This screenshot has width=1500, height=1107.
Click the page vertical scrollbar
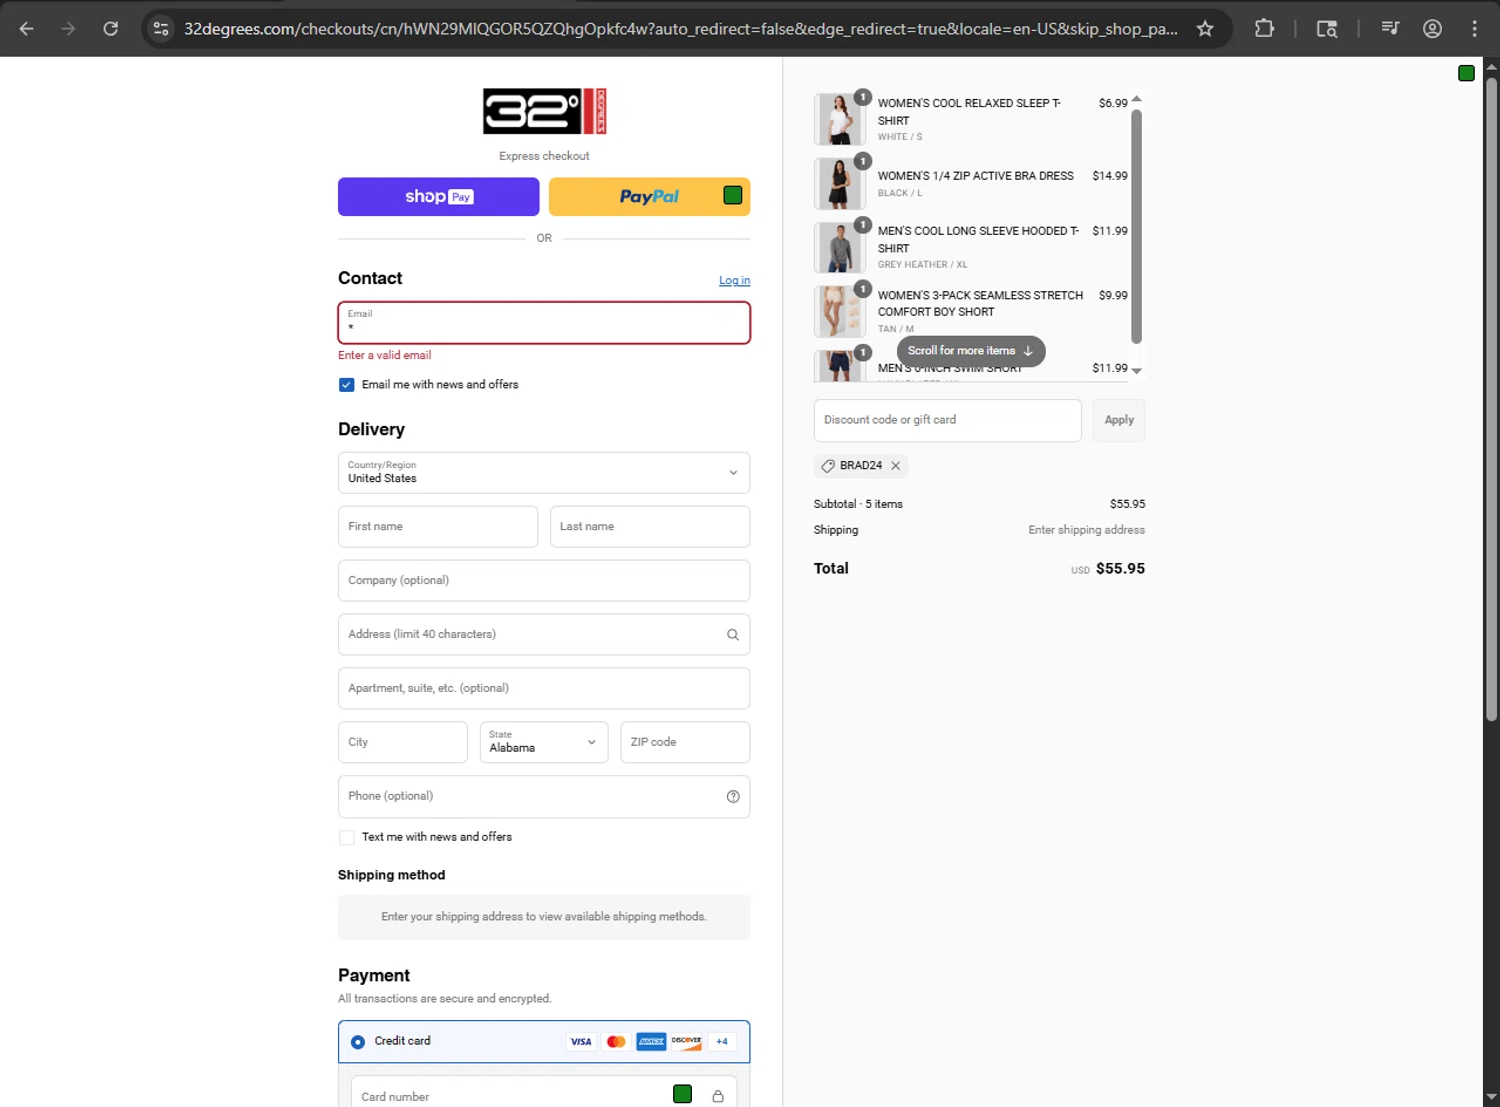1491,400
